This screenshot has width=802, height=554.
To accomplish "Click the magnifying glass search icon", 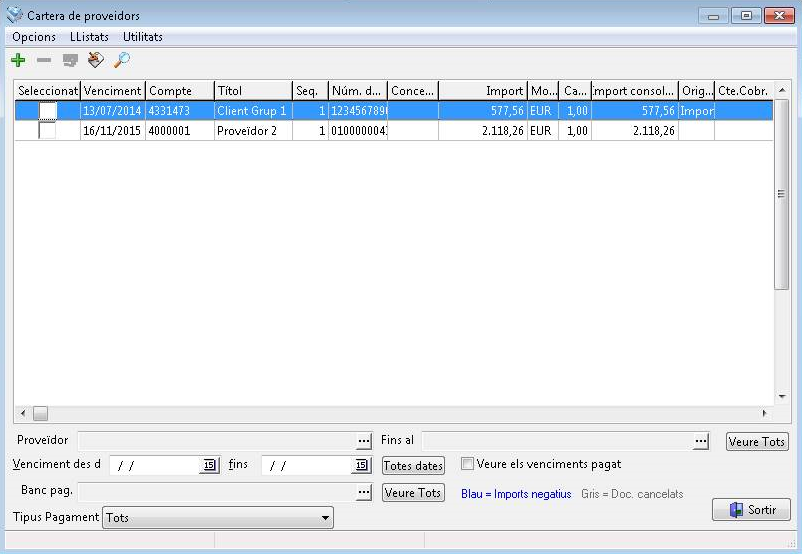I will [x=122, y=60].
